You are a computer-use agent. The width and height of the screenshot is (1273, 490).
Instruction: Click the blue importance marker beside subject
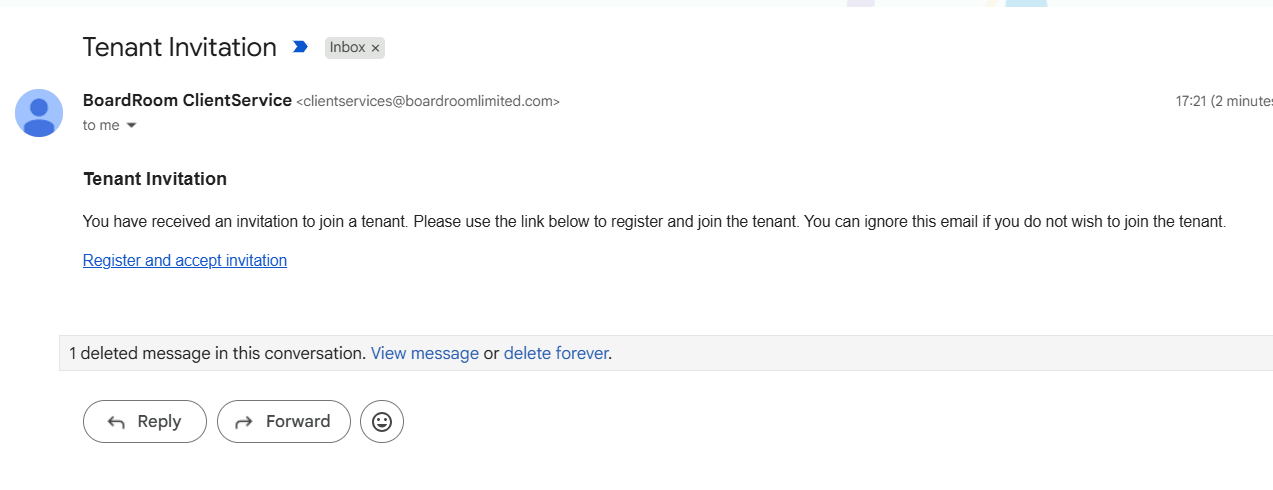click(x=300, y=47)
